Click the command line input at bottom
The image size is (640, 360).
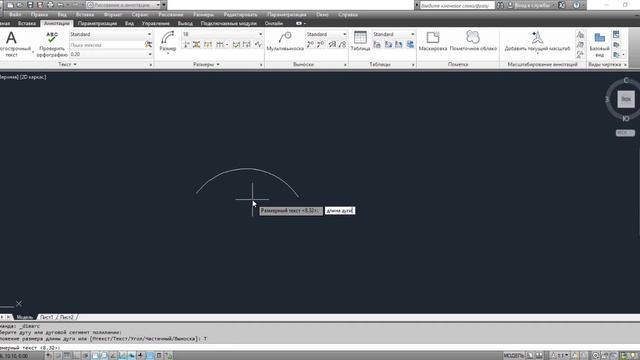pyautogui.click(x=320, y=347)
